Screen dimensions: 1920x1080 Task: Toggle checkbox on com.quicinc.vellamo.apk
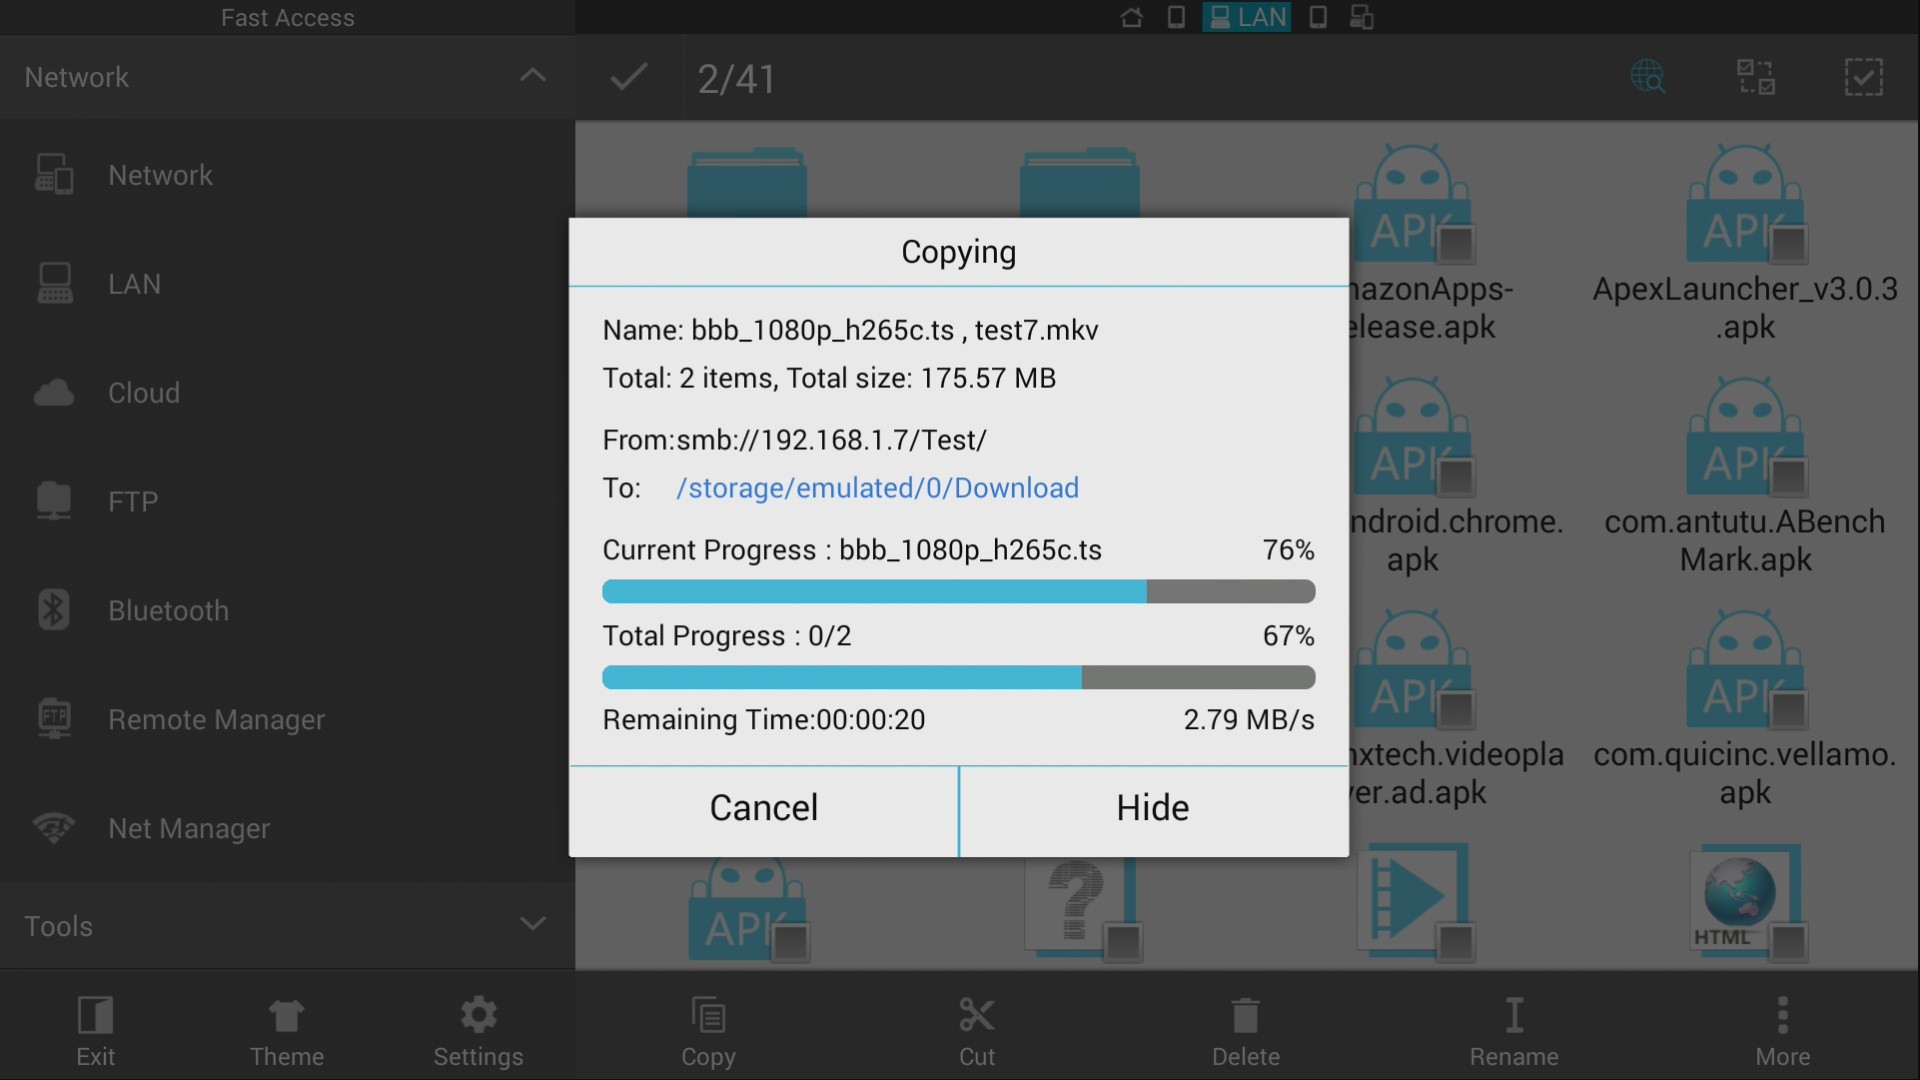1788,710
